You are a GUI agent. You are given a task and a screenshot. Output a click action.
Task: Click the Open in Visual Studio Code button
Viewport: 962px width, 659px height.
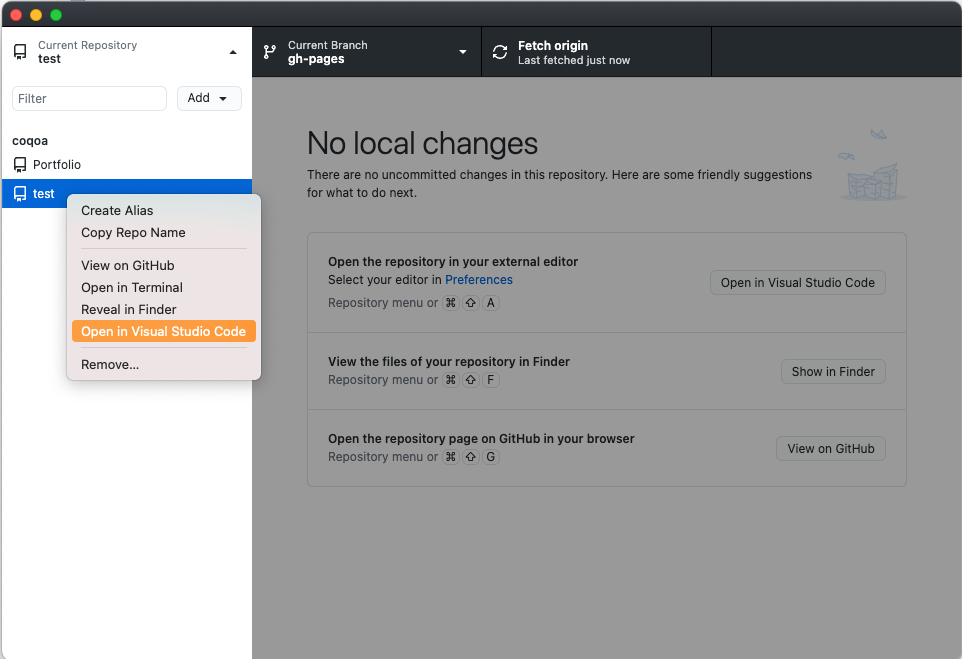[798, 283]
